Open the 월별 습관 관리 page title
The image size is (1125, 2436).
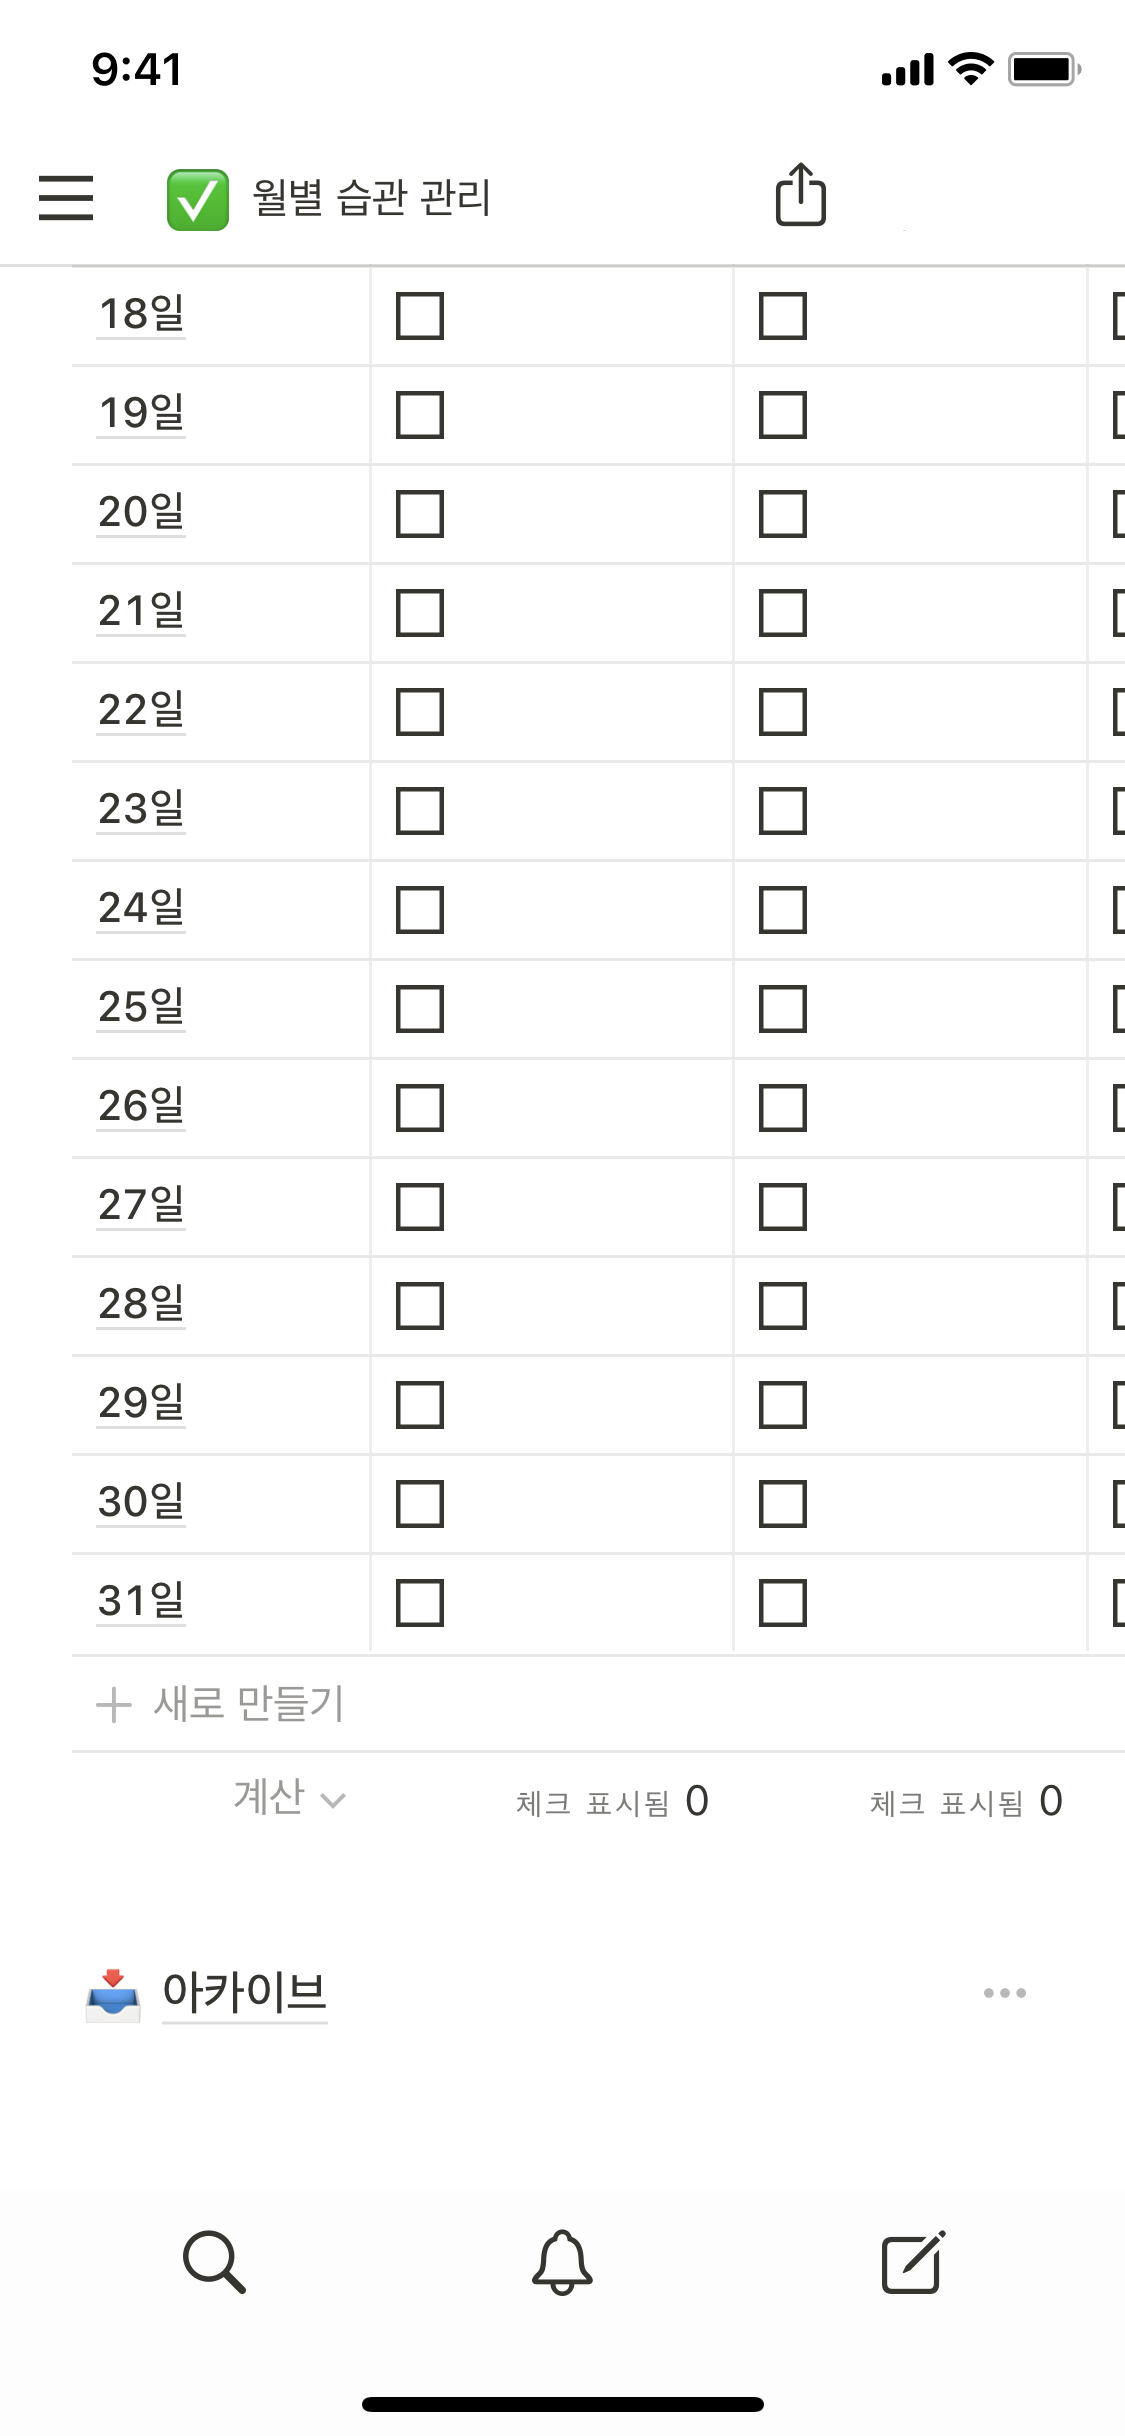pyautogui.click(x=372, y=197)
